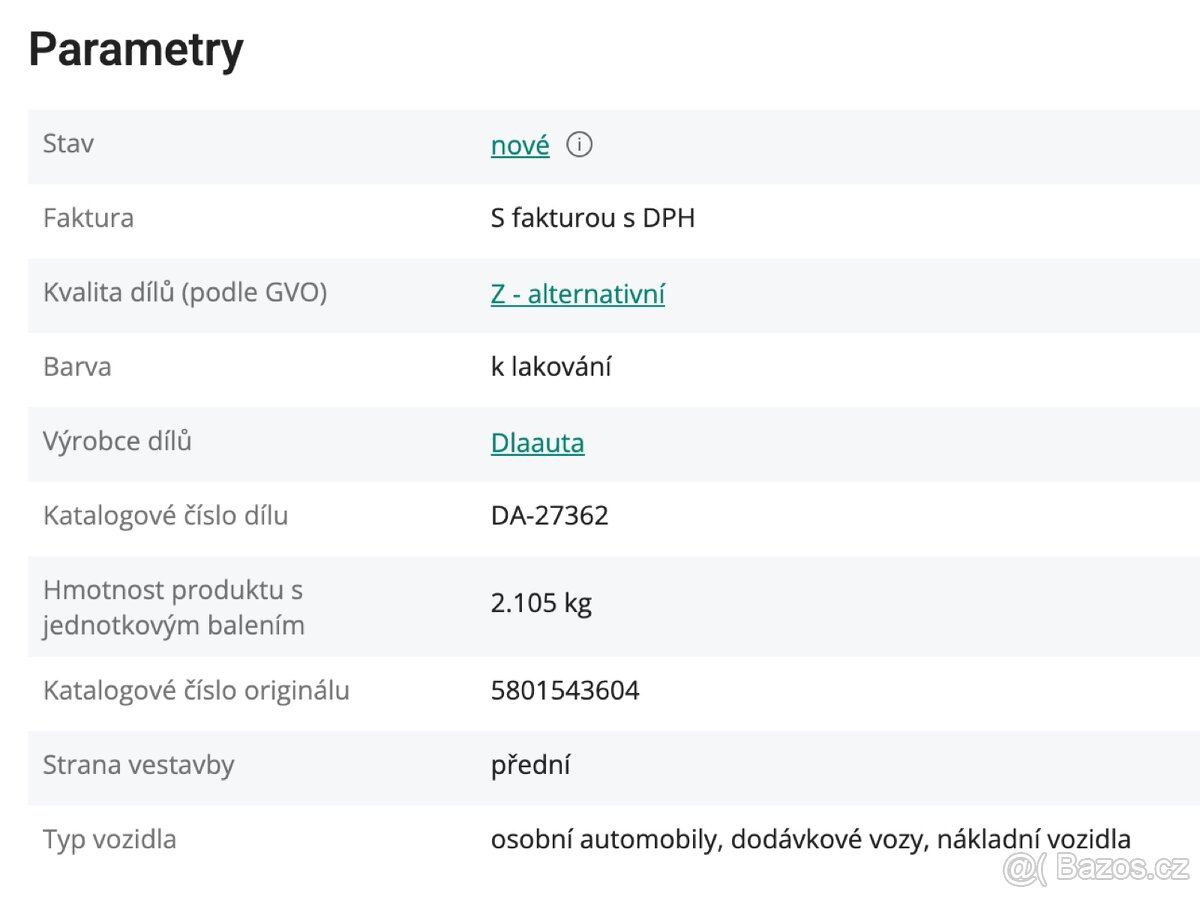Viewport: 1200px width, 897px height.
Task: Open the nové condition link
Action: pyautogui.click(x=520, y=146)
